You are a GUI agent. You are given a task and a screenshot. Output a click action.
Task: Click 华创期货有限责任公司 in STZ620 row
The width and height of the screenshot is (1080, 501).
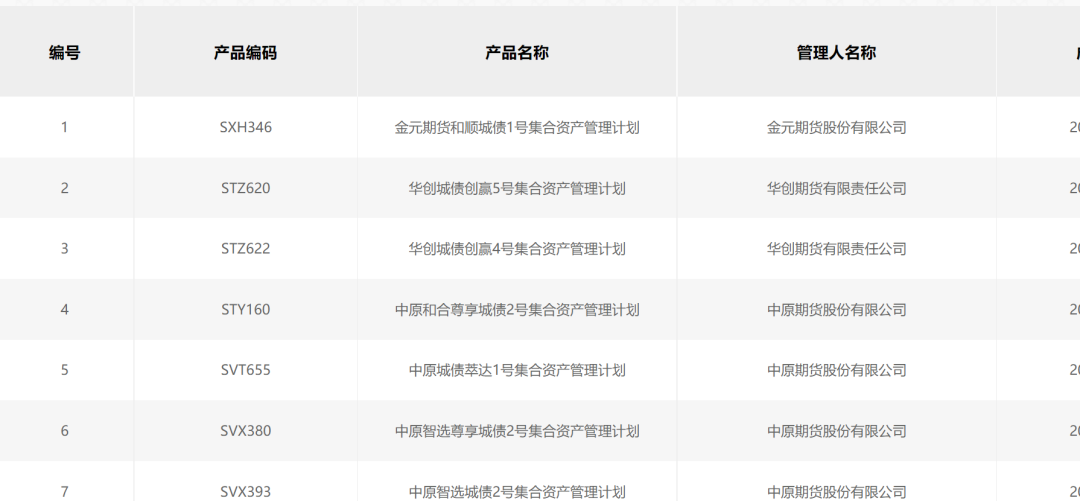pyautogui.click(x=836, y=188)
